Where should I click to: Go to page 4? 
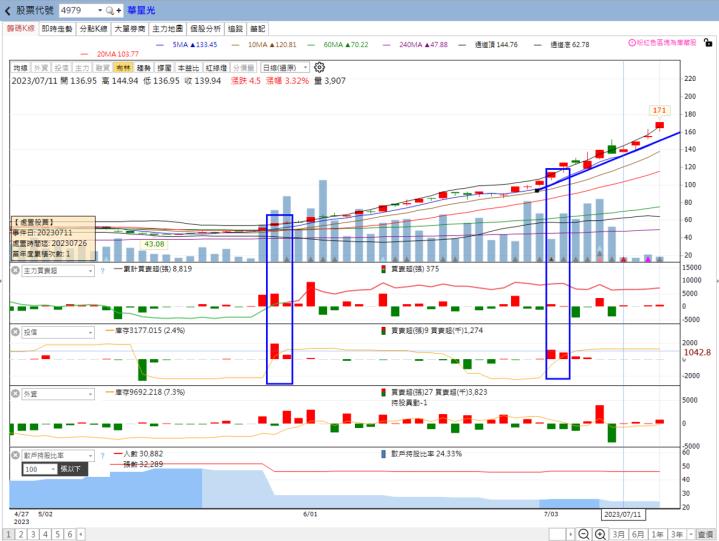tap(45, 534)
